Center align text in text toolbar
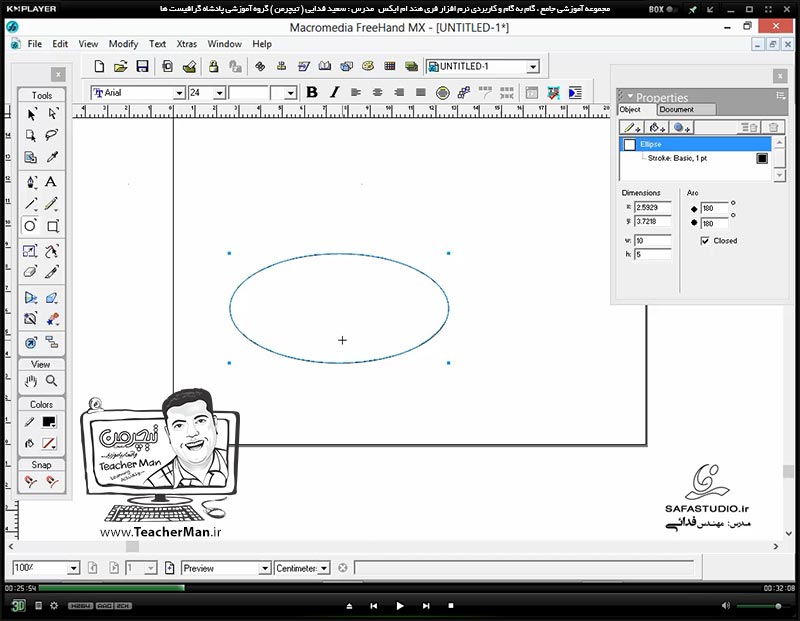The image size is (800, 621). [x=378, y=92]
